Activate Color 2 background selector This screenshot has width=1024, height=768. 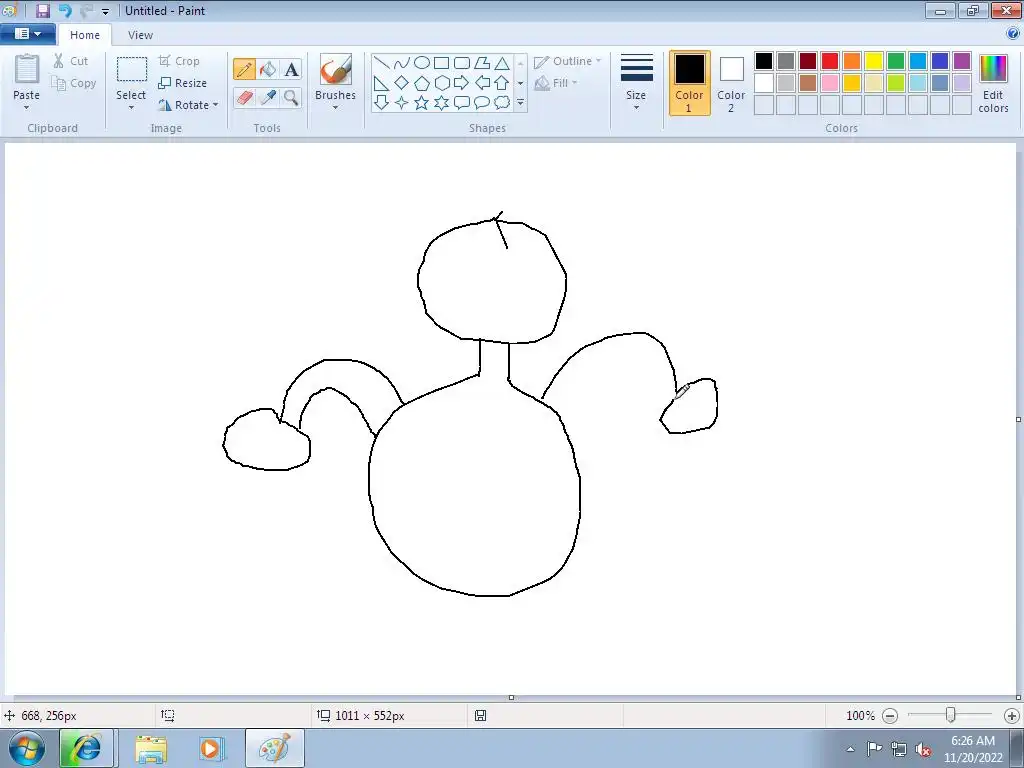point(731,83)
